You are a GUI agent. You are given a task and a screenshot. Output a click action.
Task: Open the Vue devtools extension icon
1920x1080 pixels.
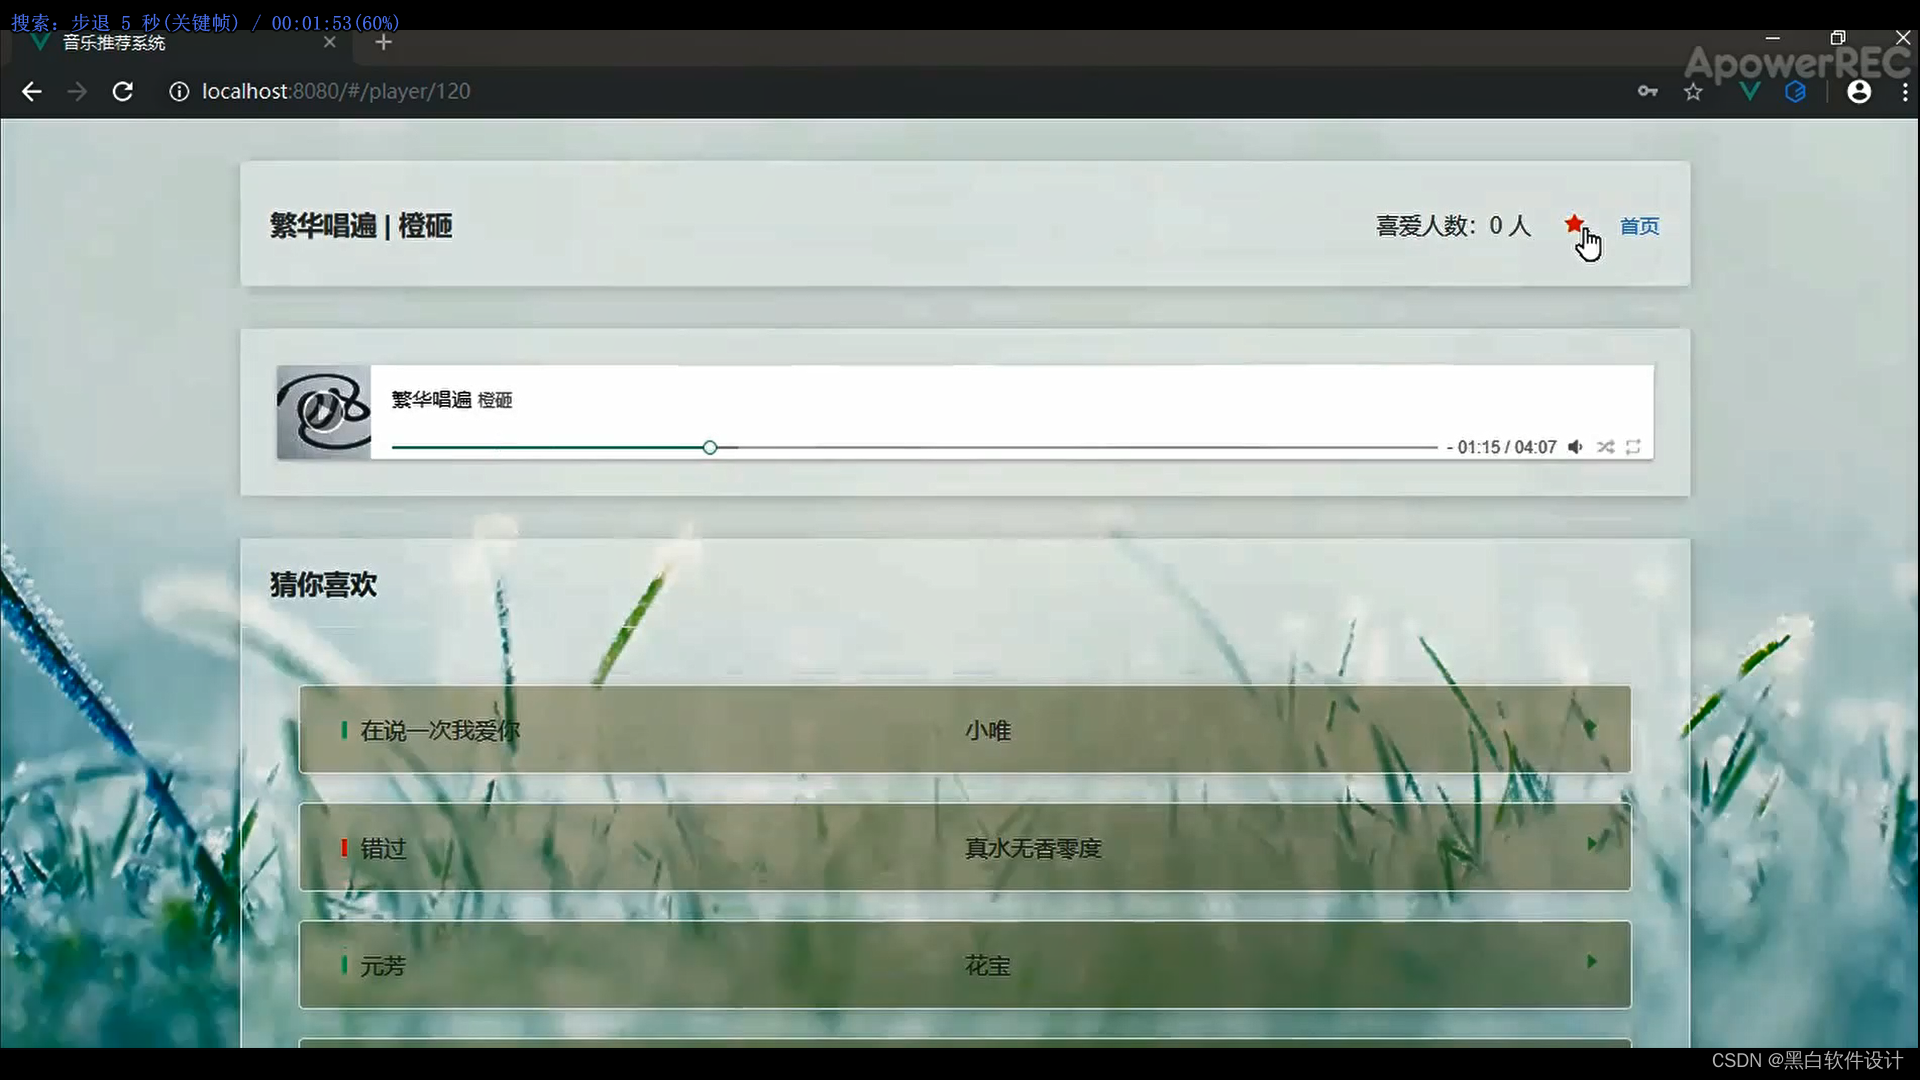(x=1749, y=92)
